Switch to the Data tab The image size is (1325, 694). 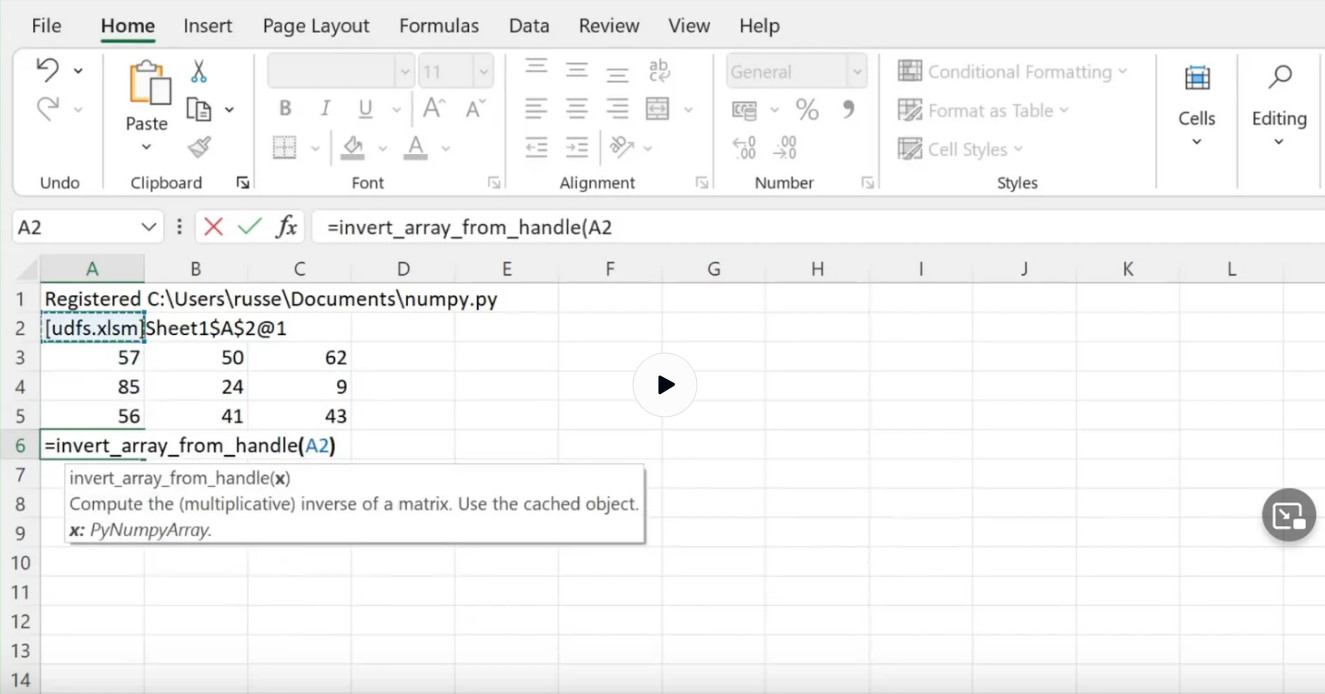pos(529,26)
